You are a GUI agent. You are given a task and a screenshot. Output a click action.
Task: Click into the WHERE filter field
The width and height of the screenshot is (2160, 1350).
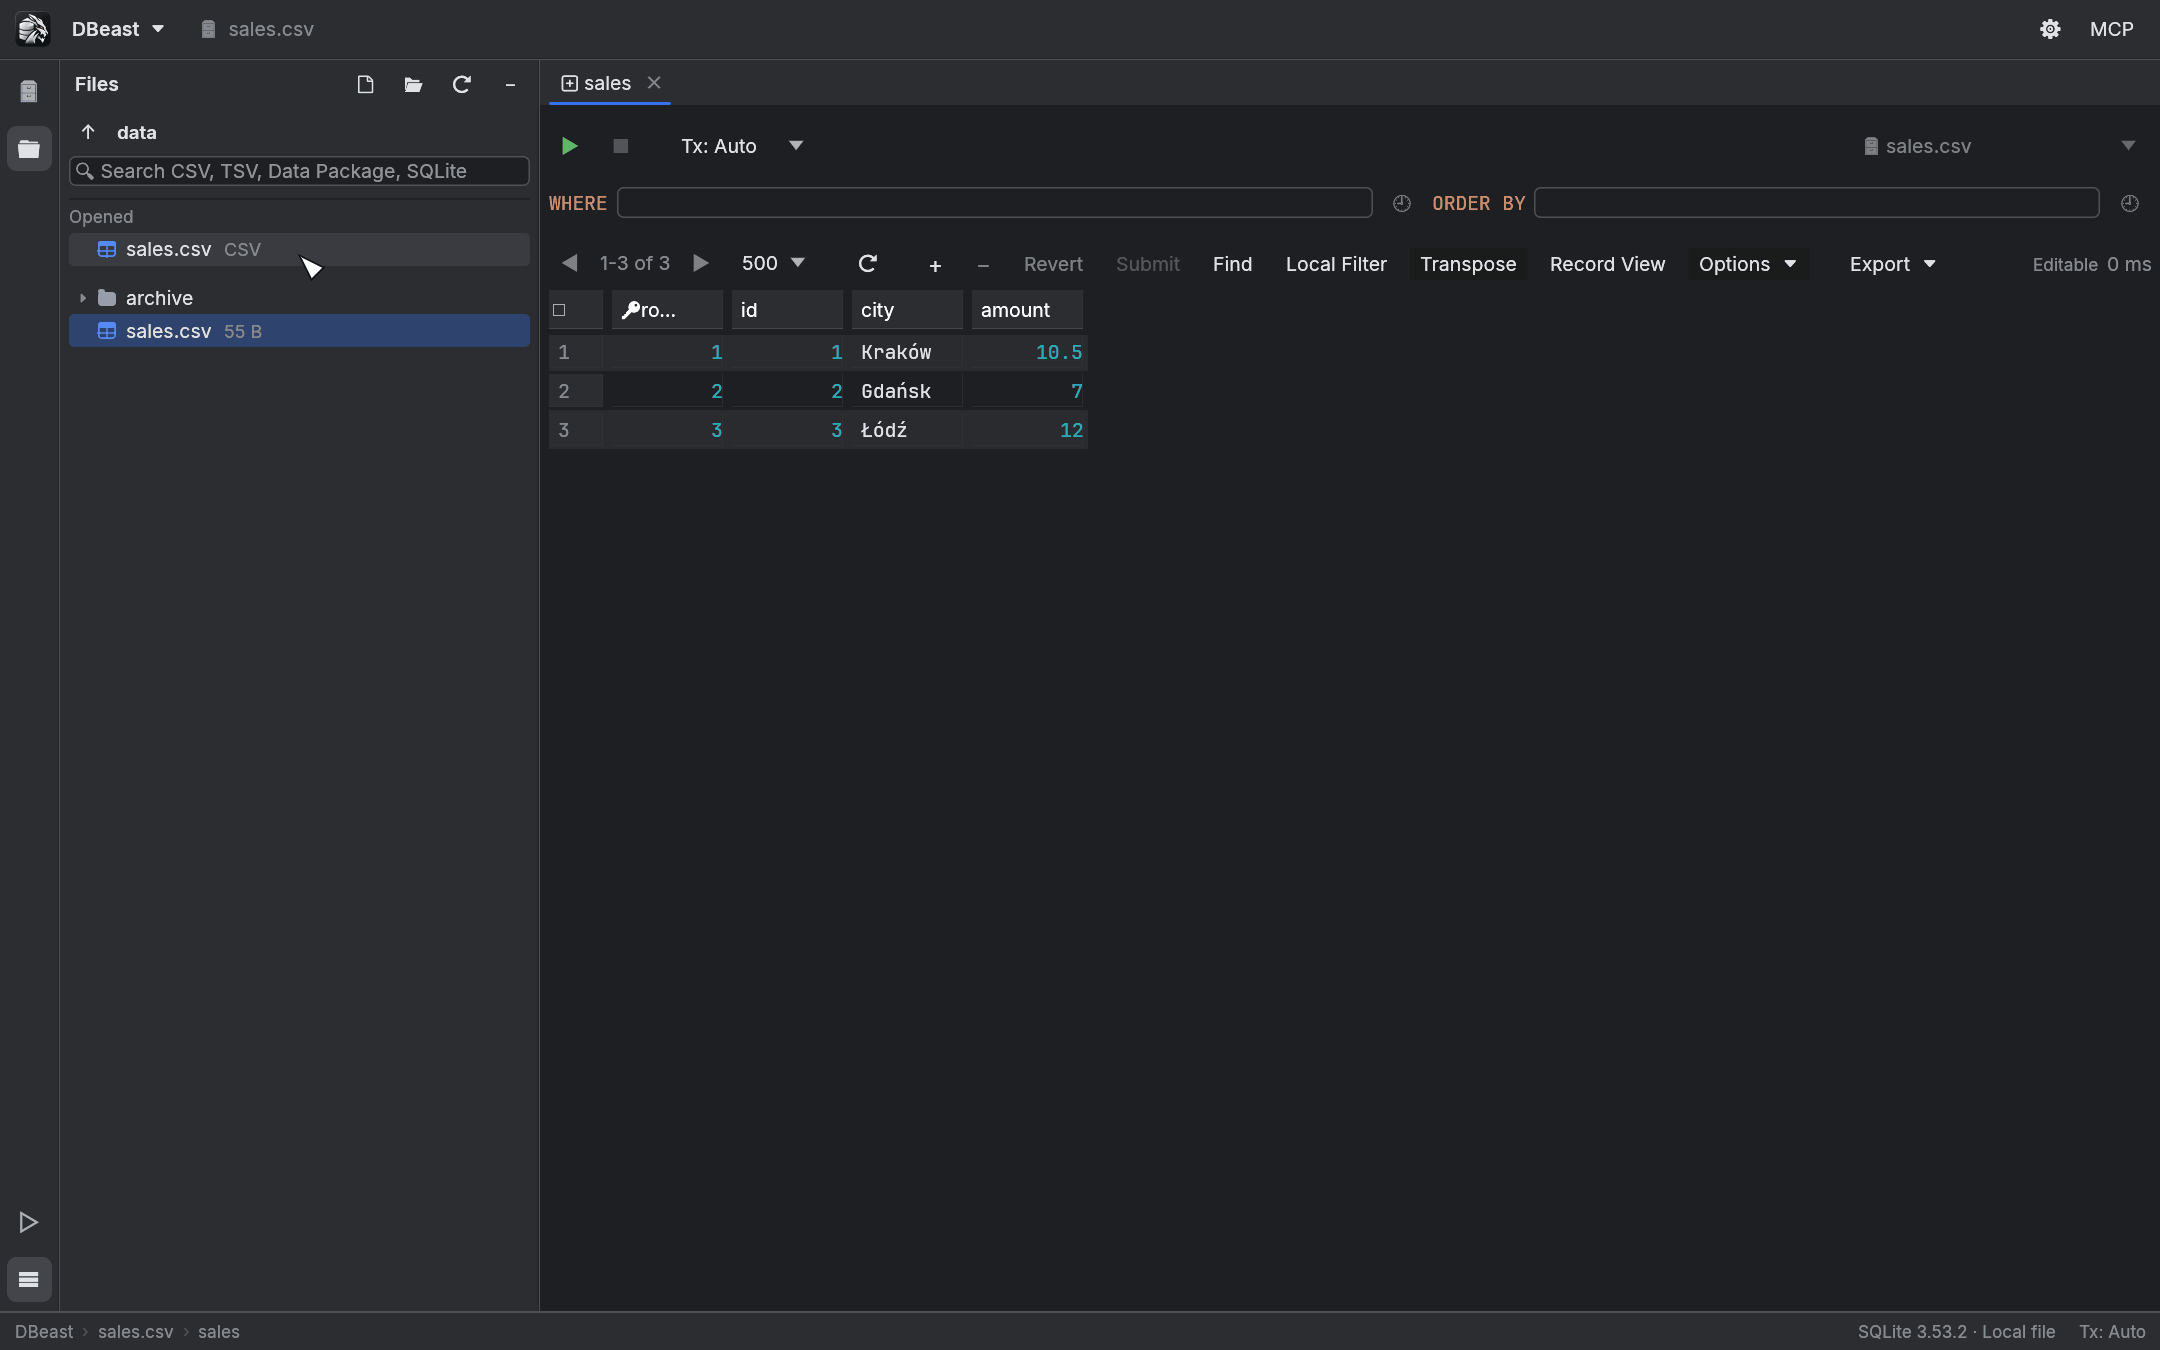994,203
